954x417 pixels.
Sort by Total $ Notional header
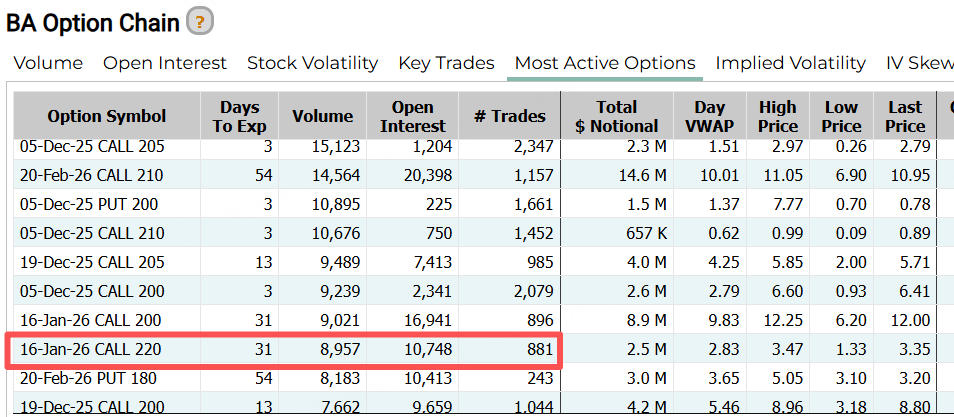616,117
